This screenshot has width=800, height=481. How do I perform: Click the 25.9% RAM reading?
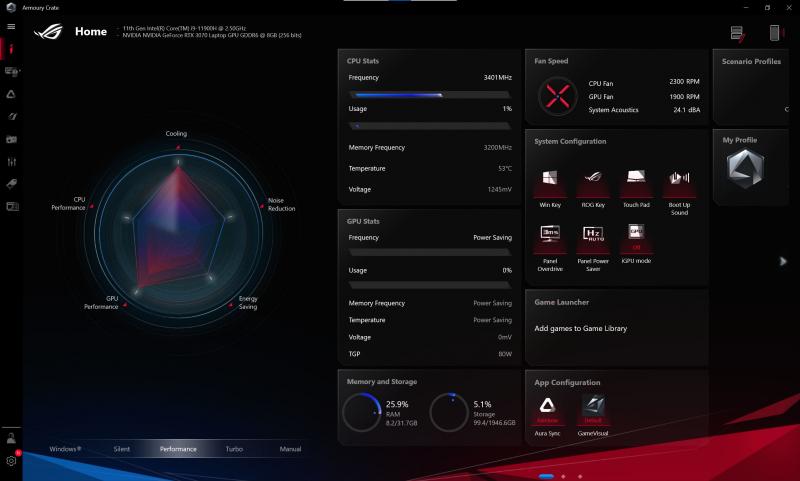[397, 404]
